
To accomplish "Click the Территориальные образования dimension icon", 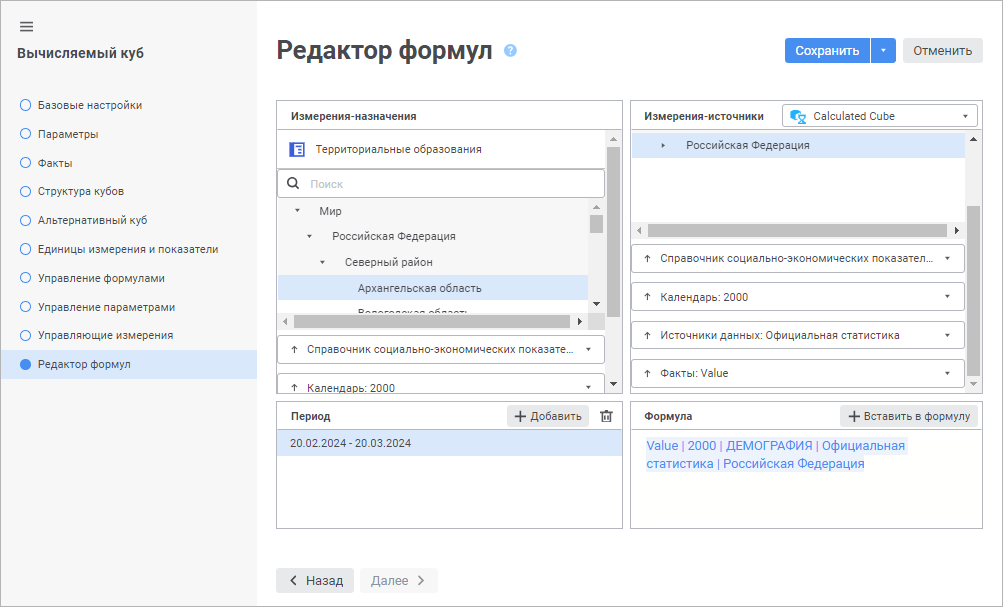I will pos(297,150).
